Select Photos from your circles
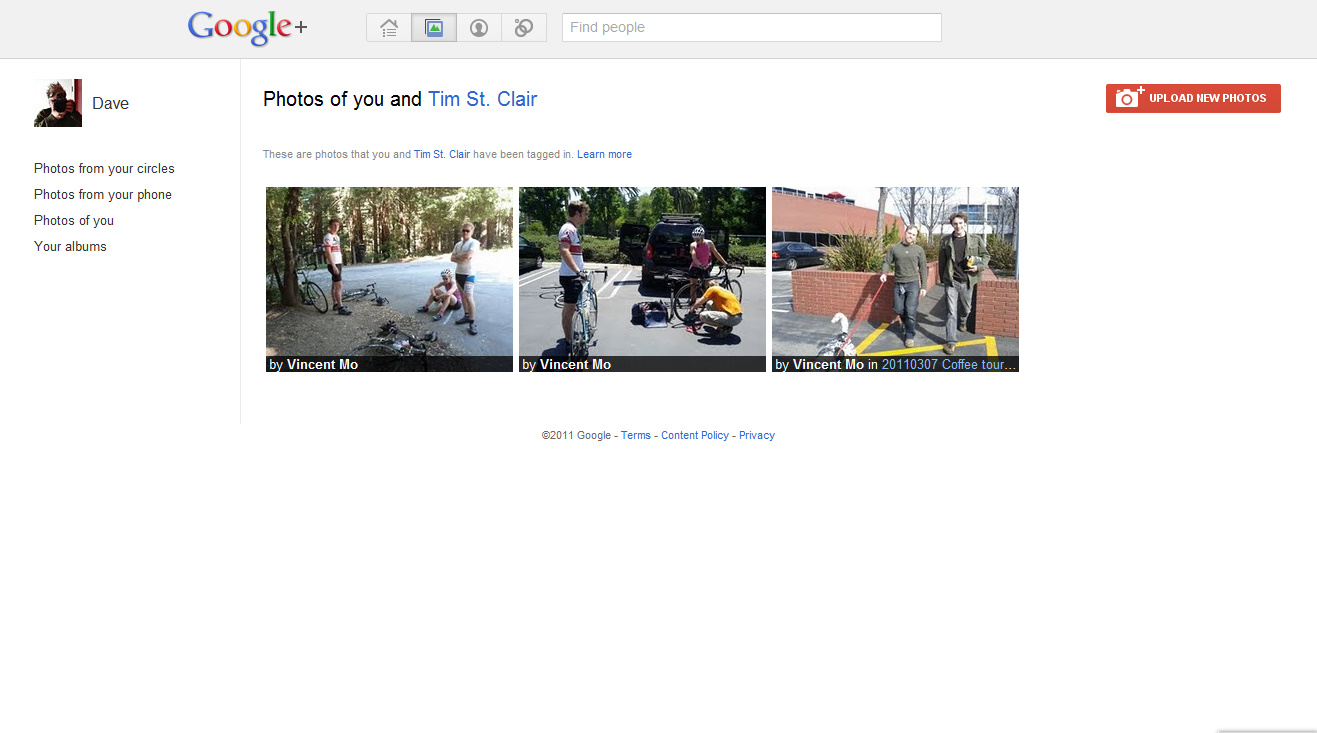Screen dimensions: 1317x733 [104, 169]
